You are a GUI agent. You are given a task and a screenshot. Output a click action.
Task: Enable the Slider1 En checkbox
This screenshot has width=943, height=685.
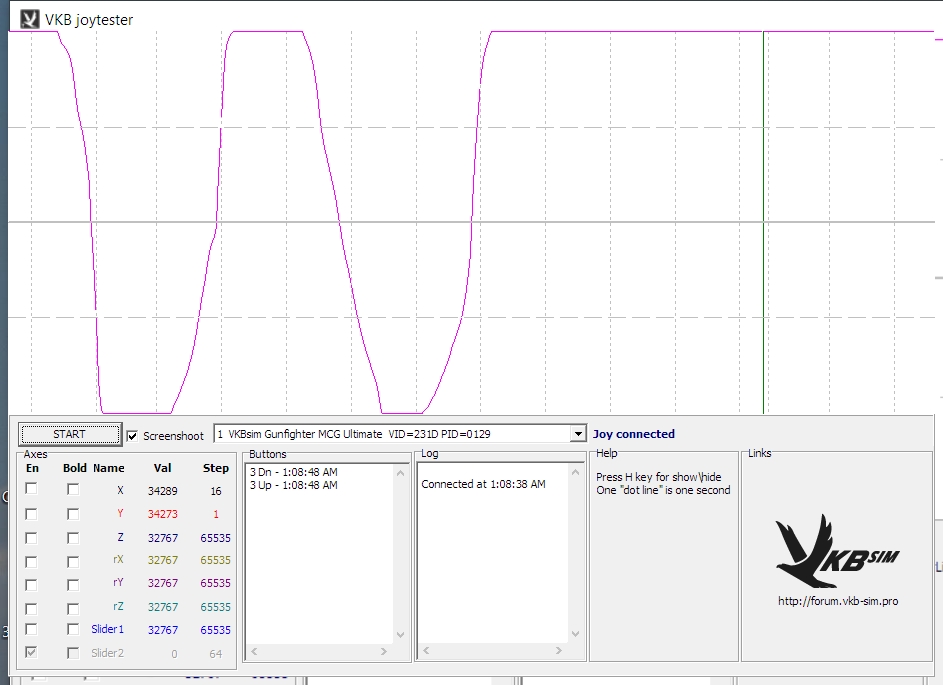32,630
